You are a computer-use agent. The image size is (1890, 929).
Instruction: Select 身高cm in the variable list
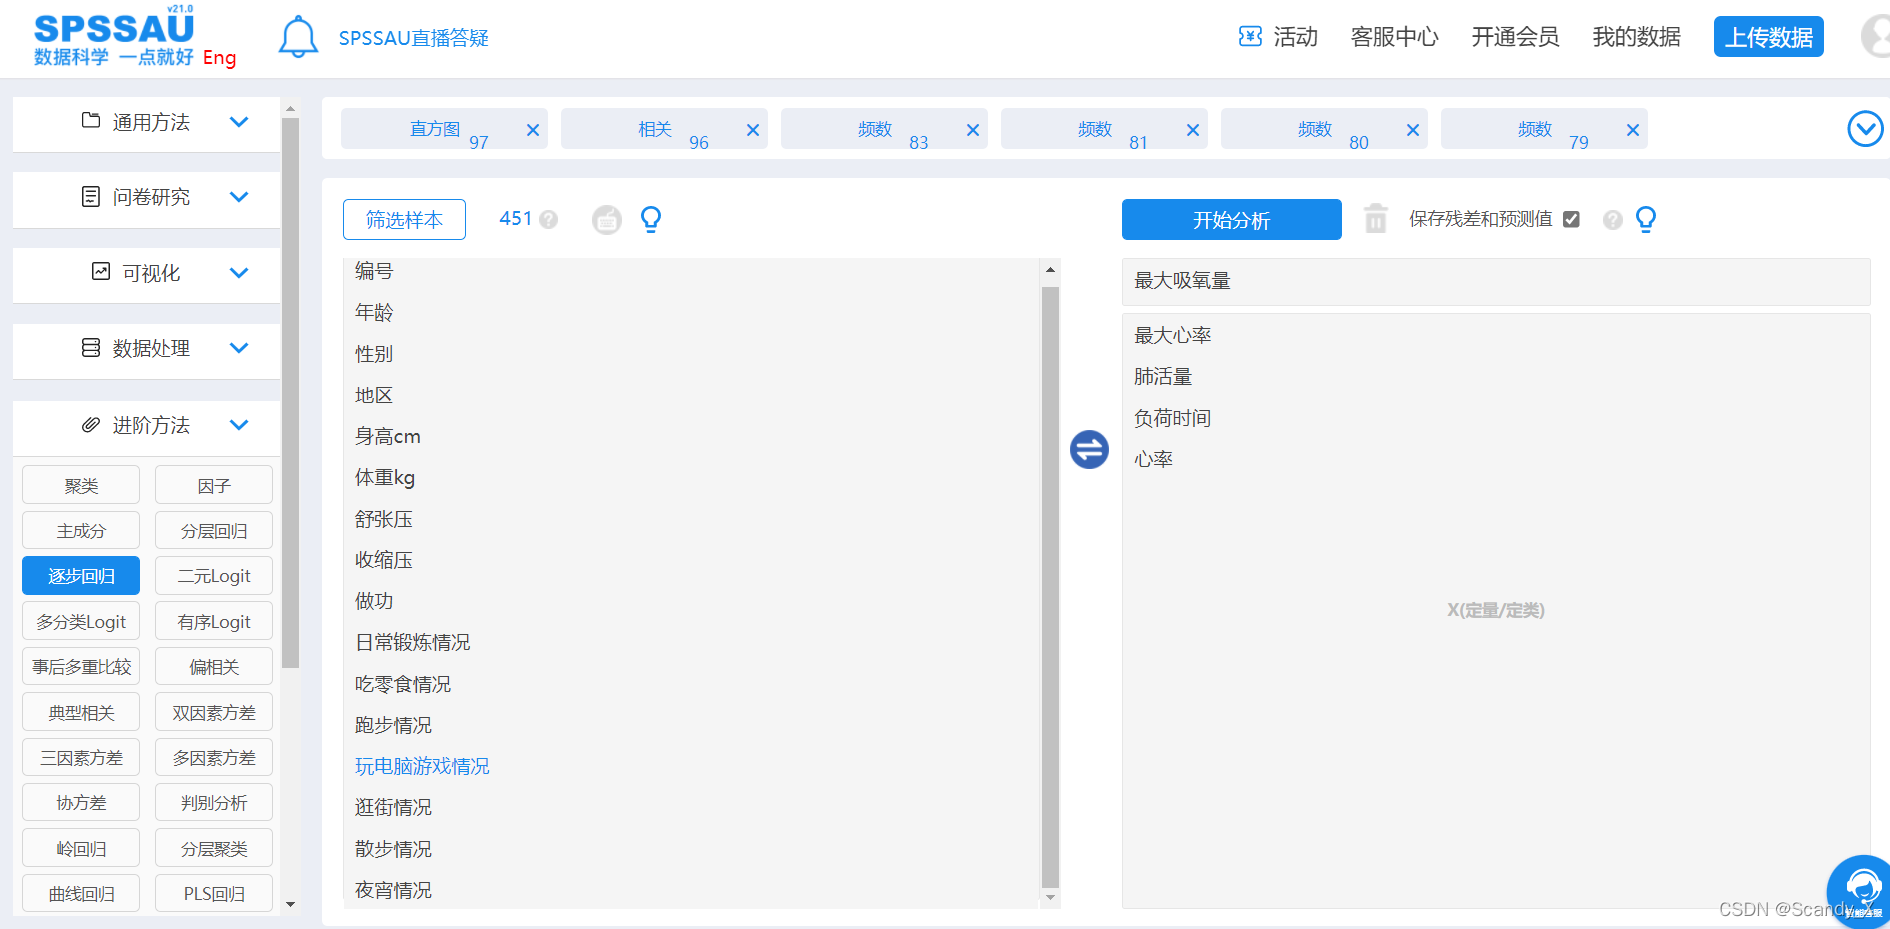(x=387, y=436)
